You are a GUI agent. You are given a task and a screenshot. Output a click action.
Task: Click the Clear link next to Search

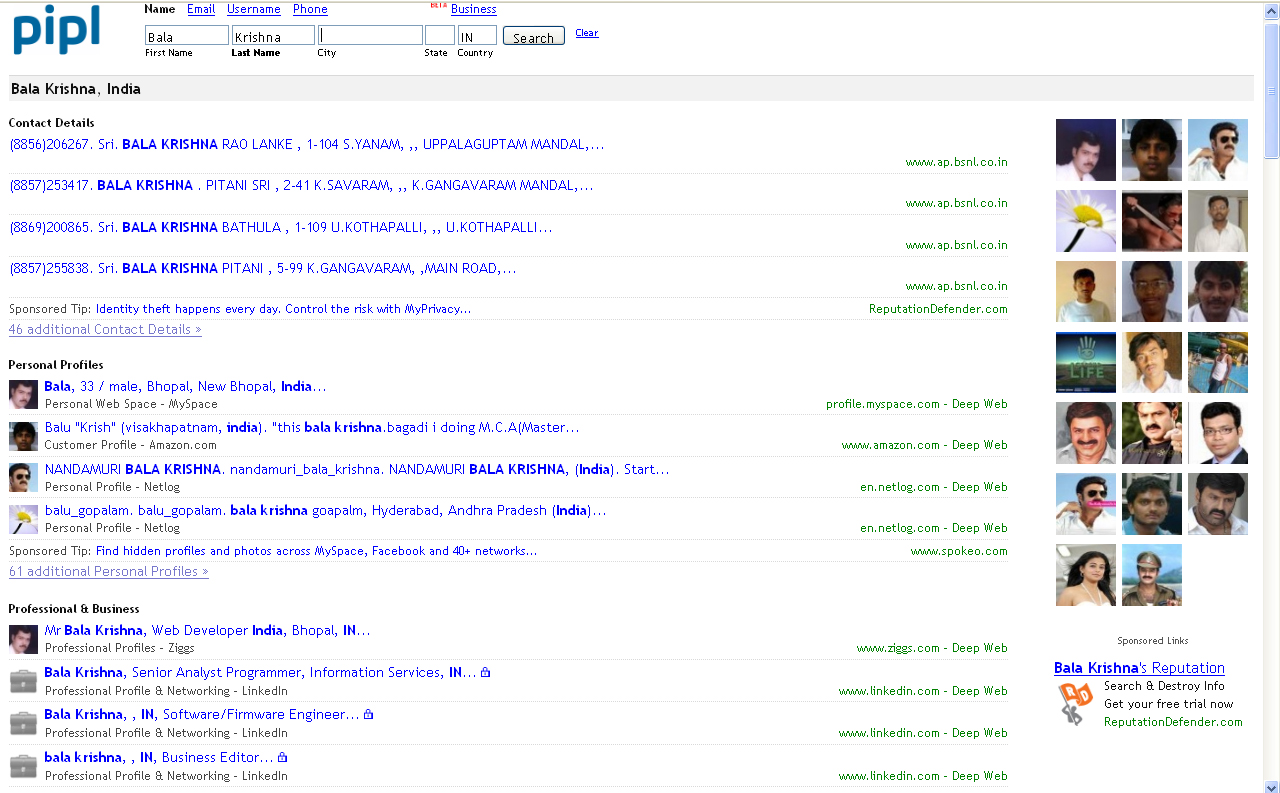(x=587, y=33)
